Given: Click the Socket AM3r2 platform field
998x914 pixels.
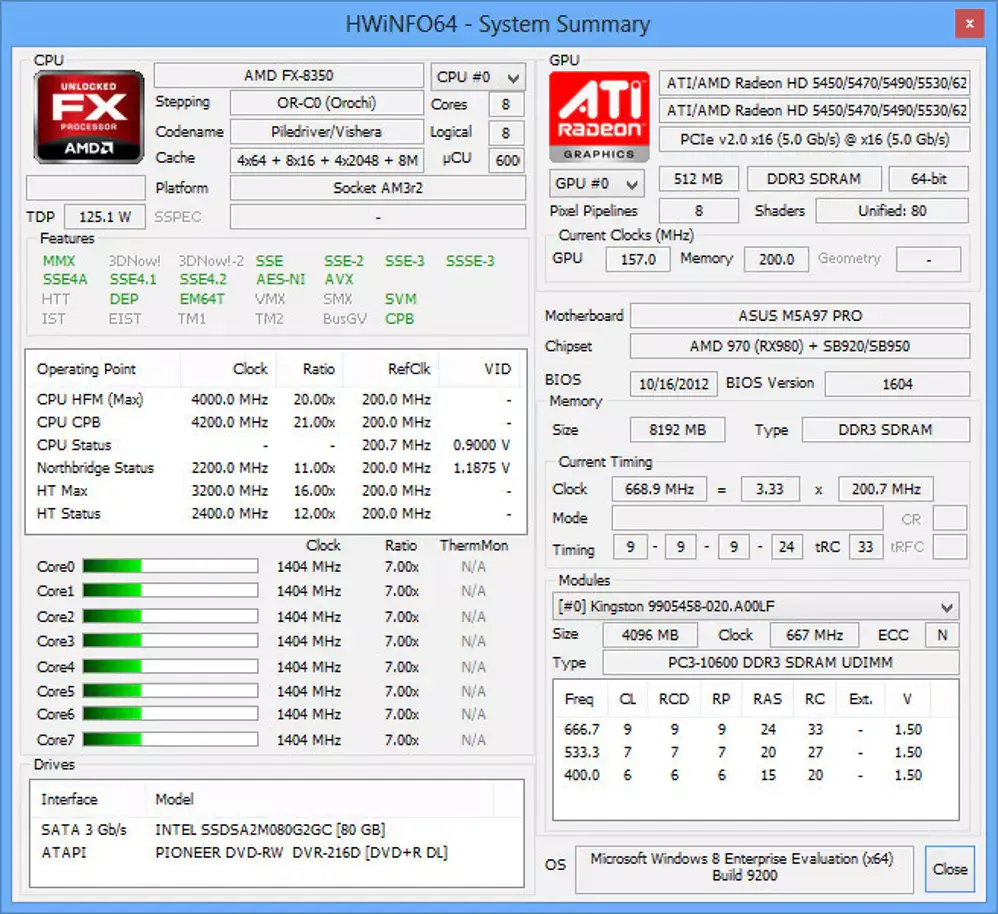Looking at the screenshot, I should pos(377,188).
